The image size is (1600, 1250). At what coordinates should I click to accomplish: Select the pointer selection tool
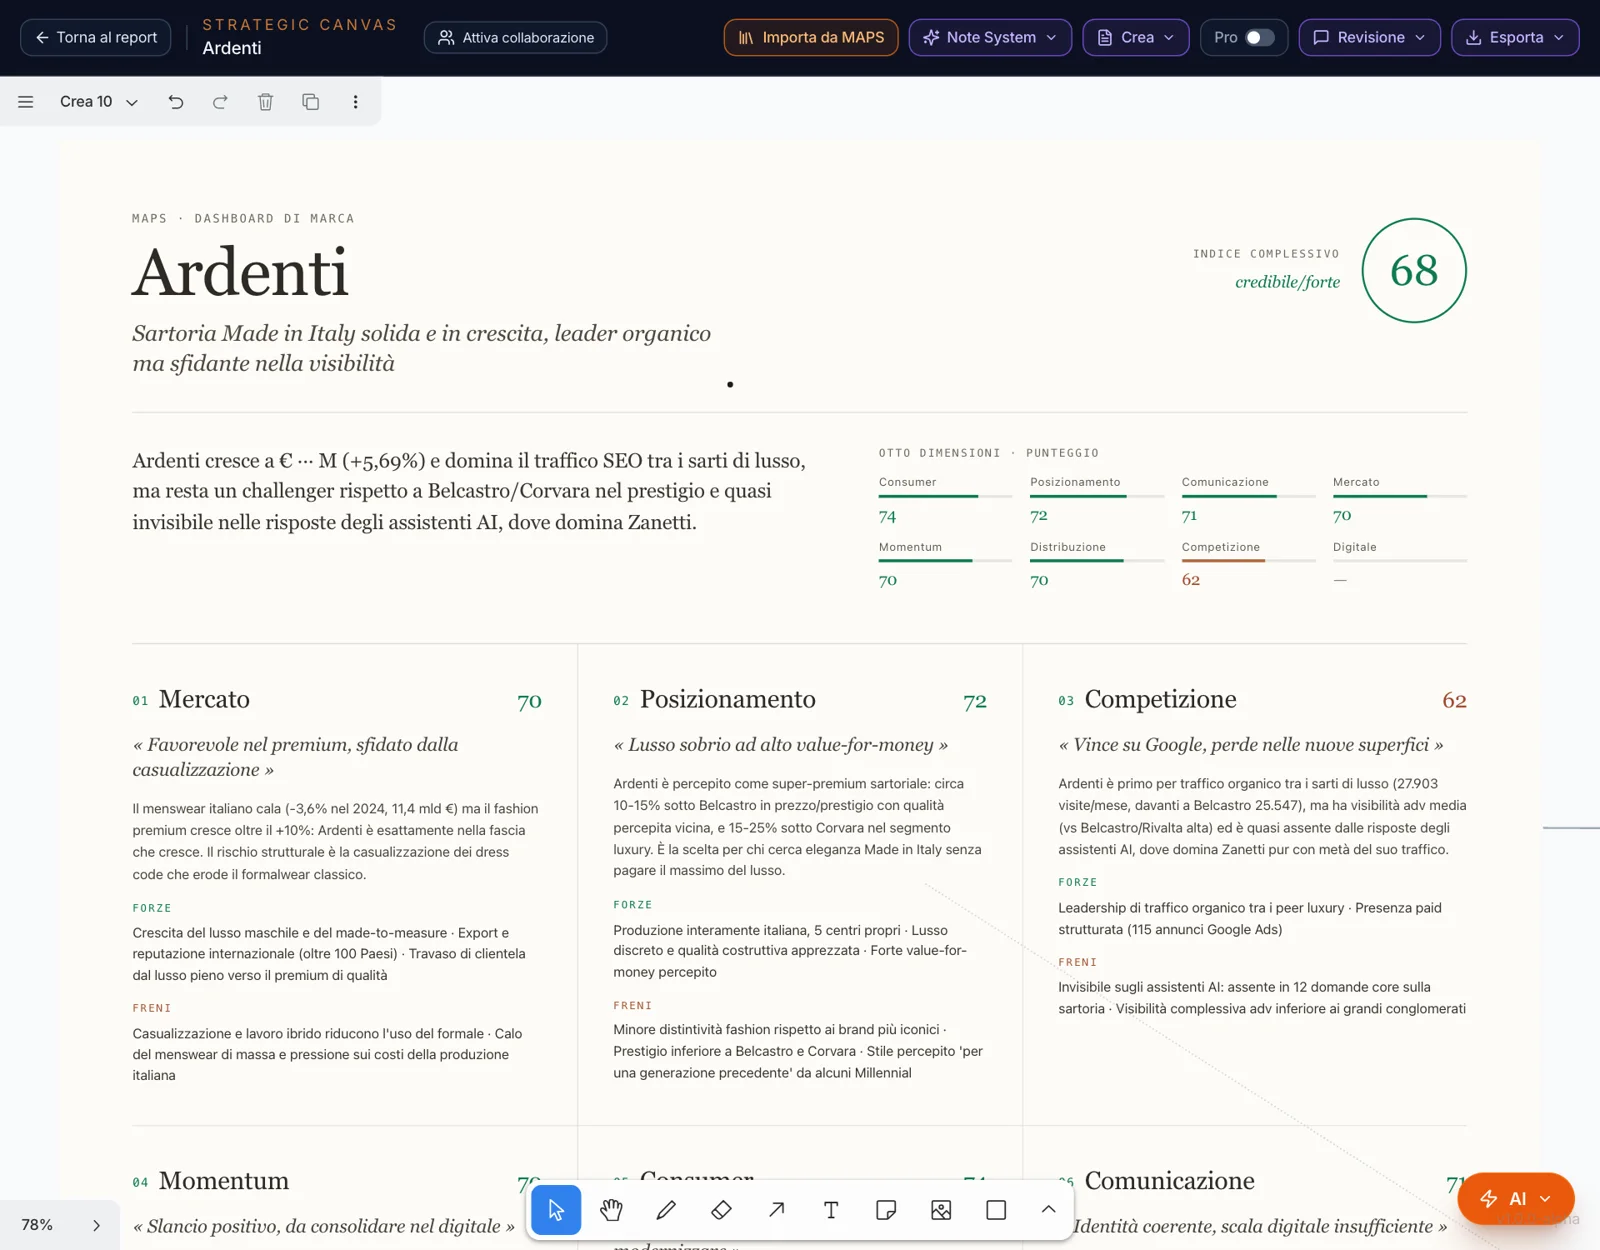coord(556,1210)
